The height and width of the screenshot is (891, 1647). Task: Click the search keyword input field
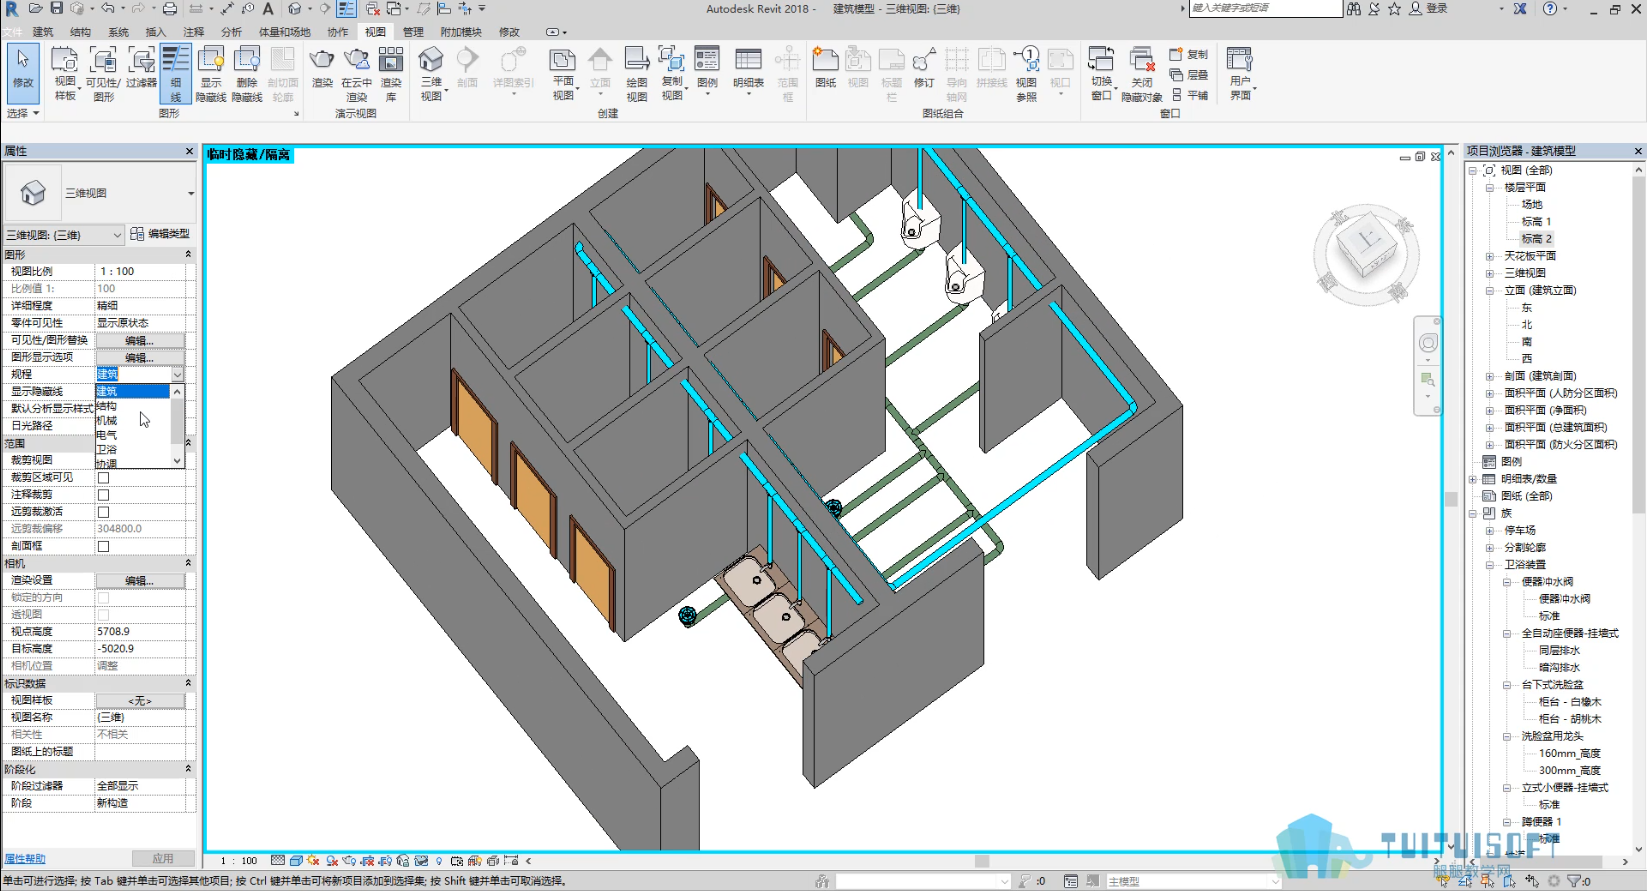pyautogui.click(x=1265, y=8)
